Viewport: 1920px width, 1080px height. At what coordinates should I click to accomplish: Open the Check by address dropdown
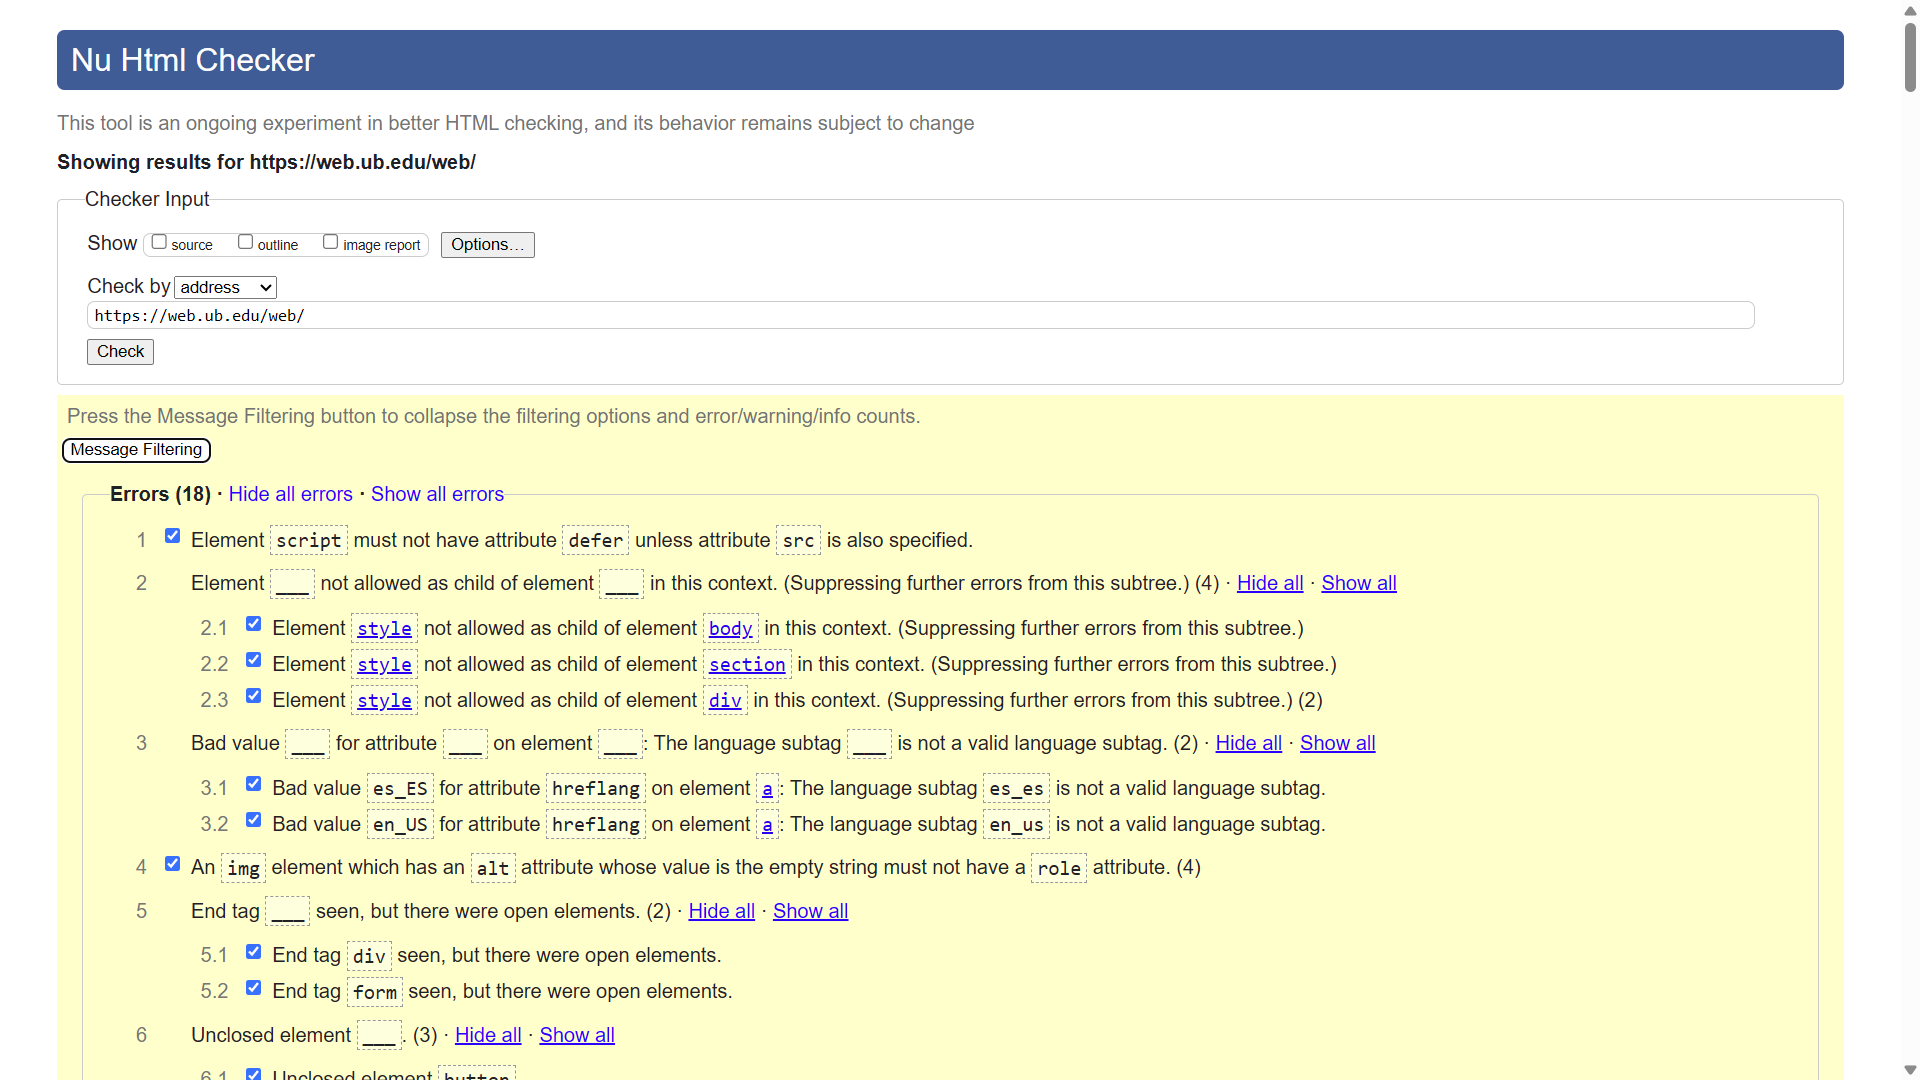[x=226, y=288]
